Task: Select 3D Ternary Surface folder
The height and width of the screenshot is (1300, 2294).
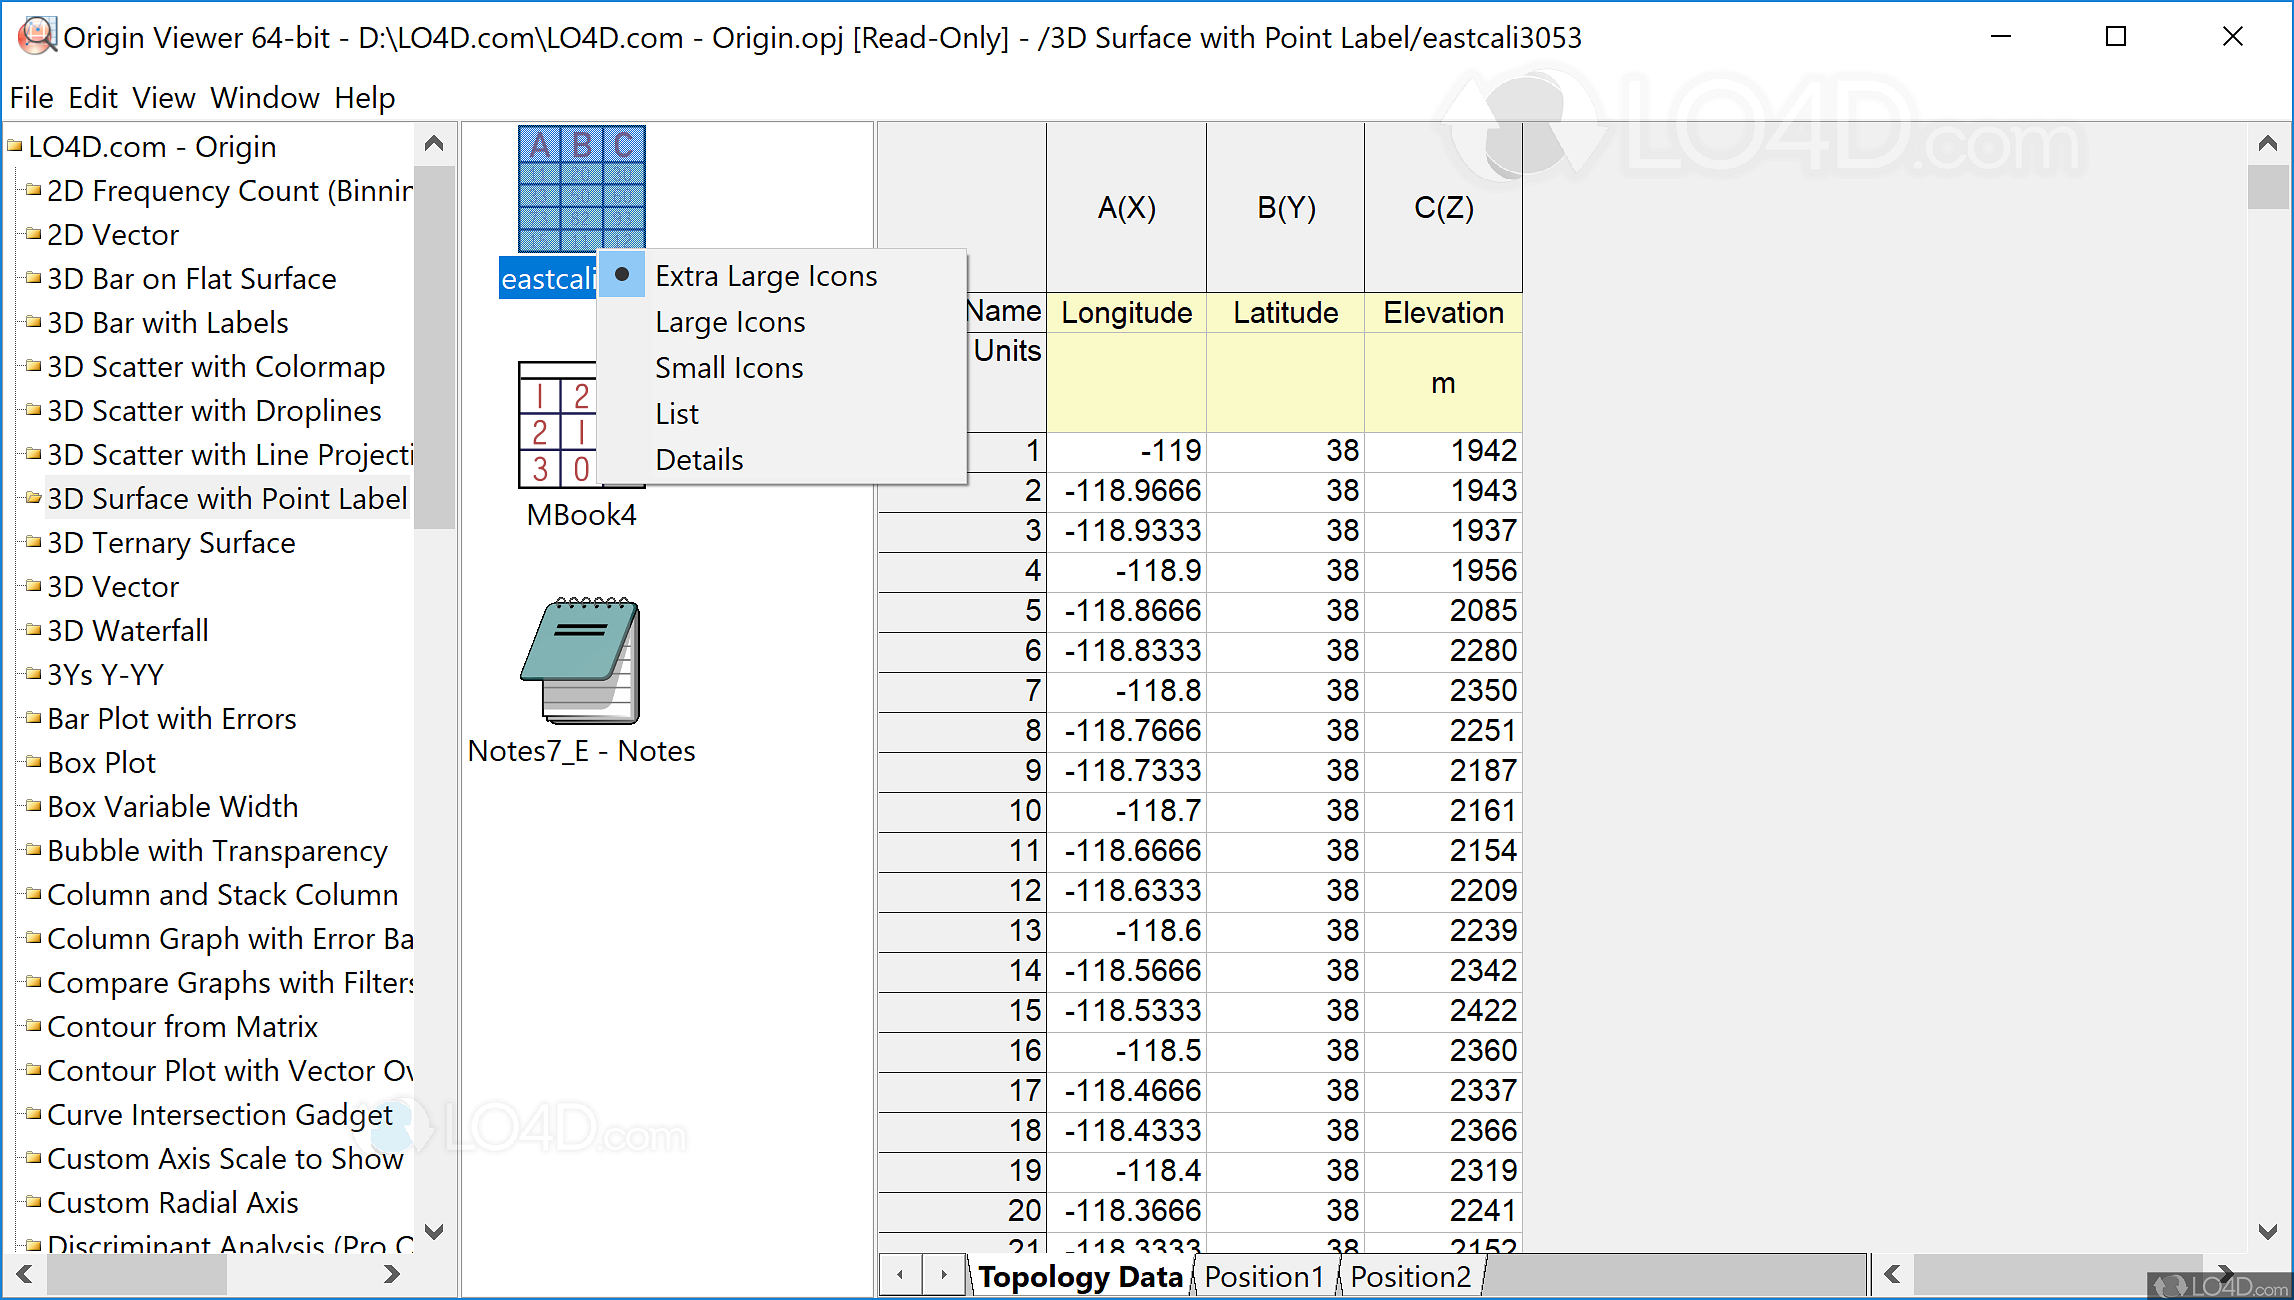Action: point(171,542)
